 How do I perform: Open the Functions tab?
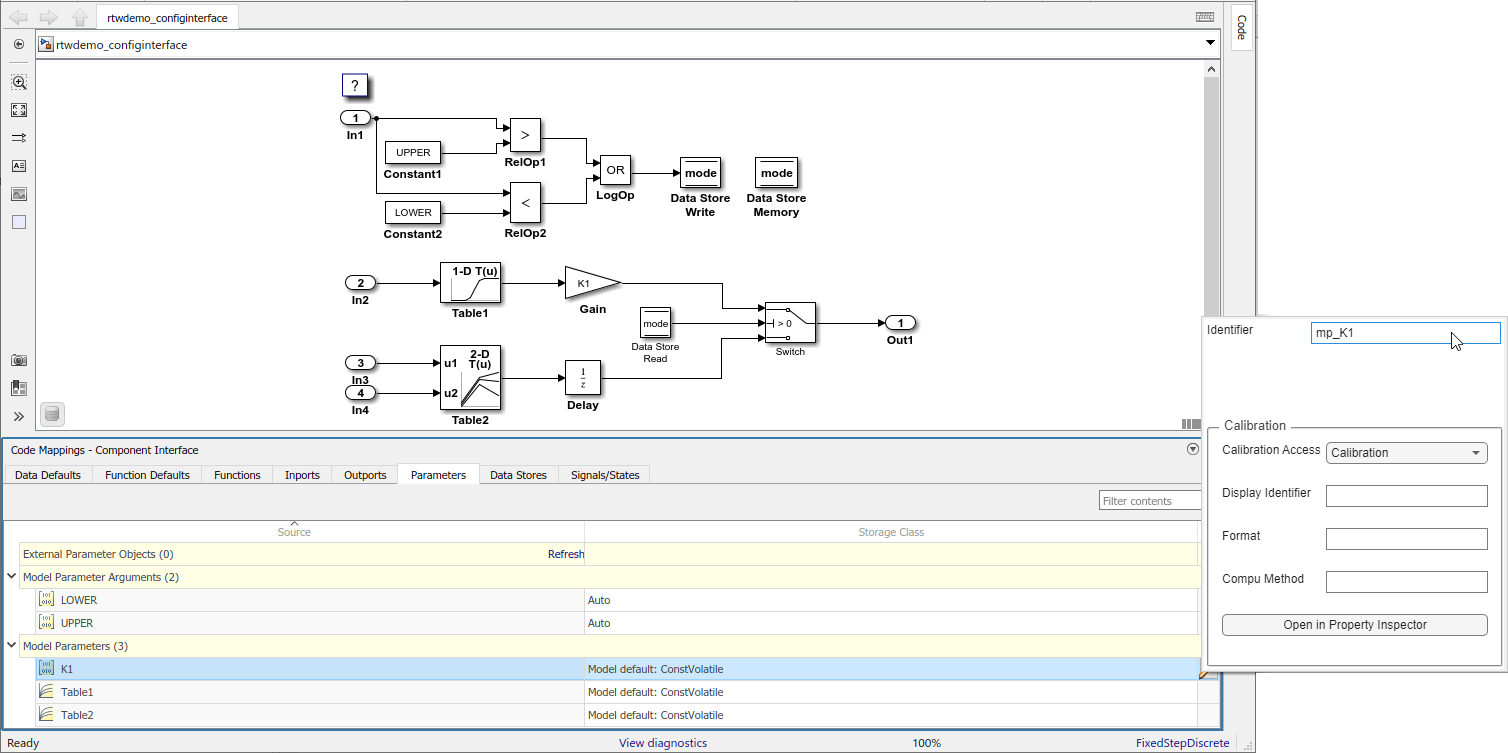click(x=237, y=475)
